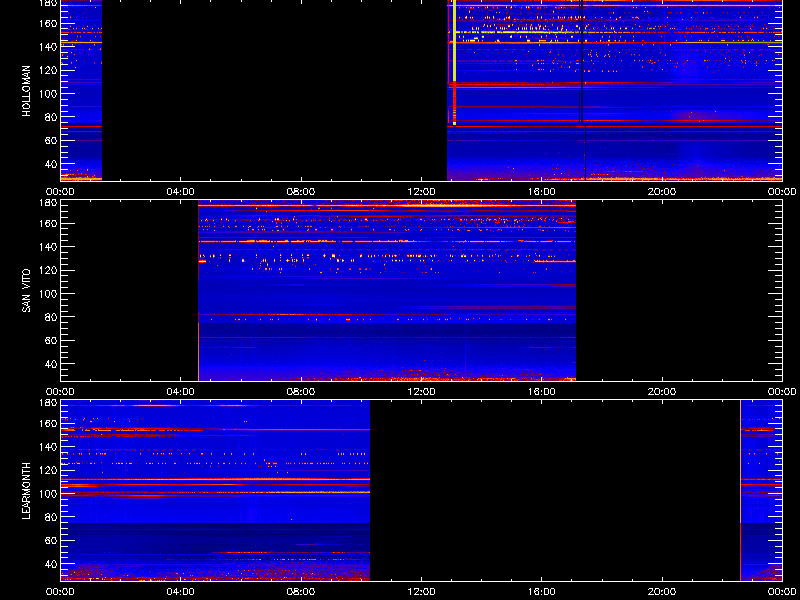Pick the 100 label on San Vito axis
Viewport: 800px width, 600px height.
pos(50,294)
